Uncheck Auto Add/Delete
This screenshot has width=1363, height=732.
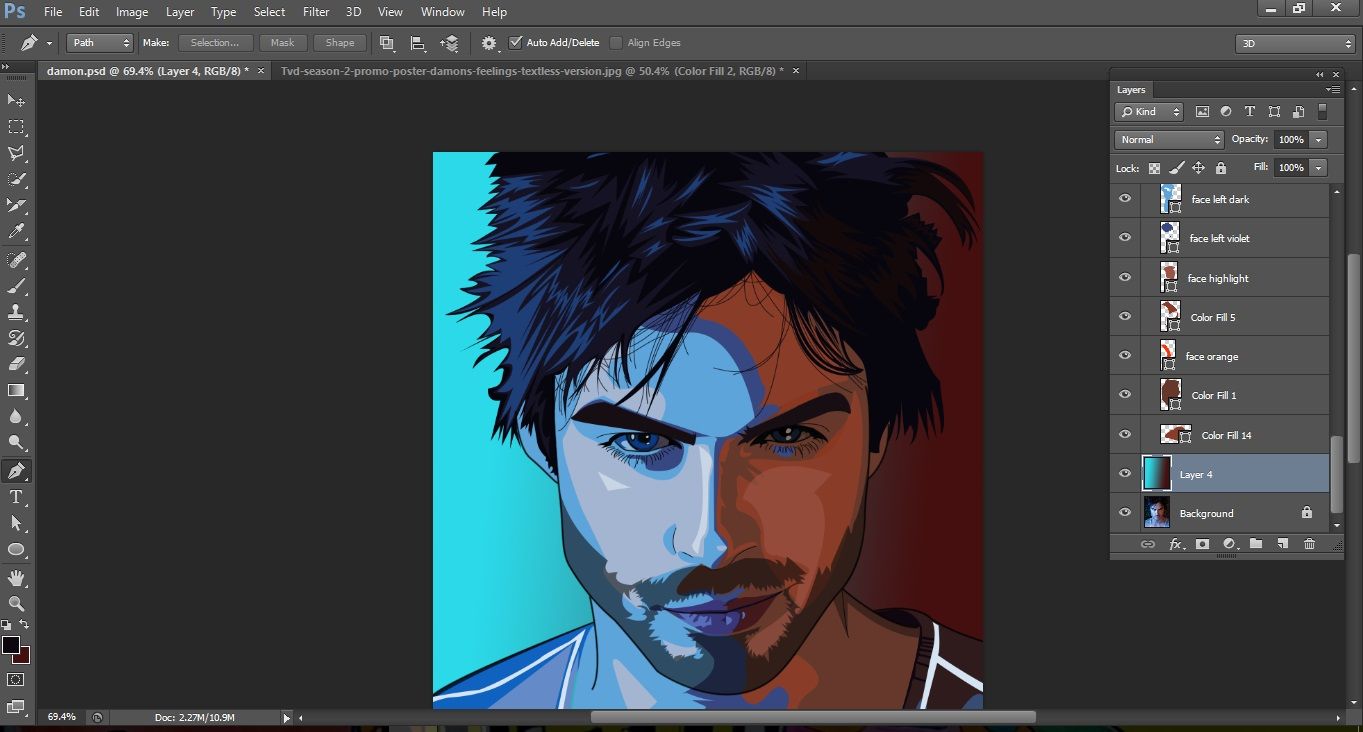516,43
